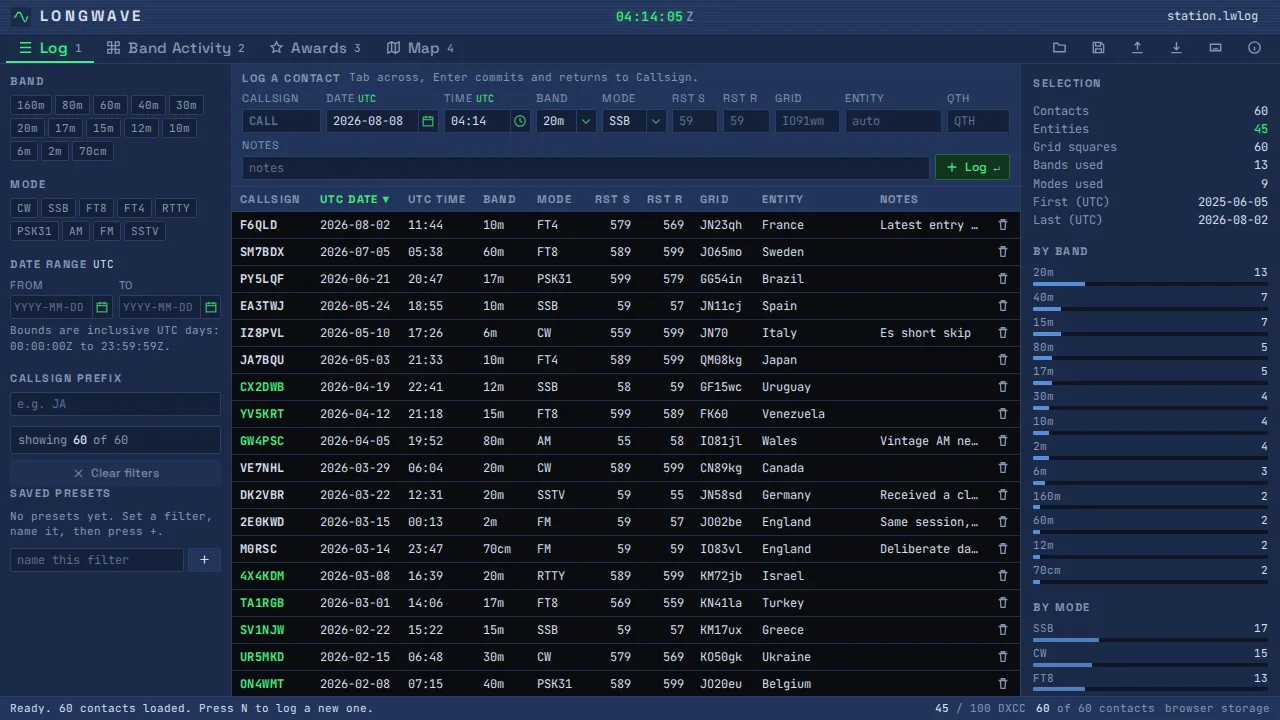Toggle the 17m band filter
Viewport: 1280px width, 720px height.
tap(66, 128)
